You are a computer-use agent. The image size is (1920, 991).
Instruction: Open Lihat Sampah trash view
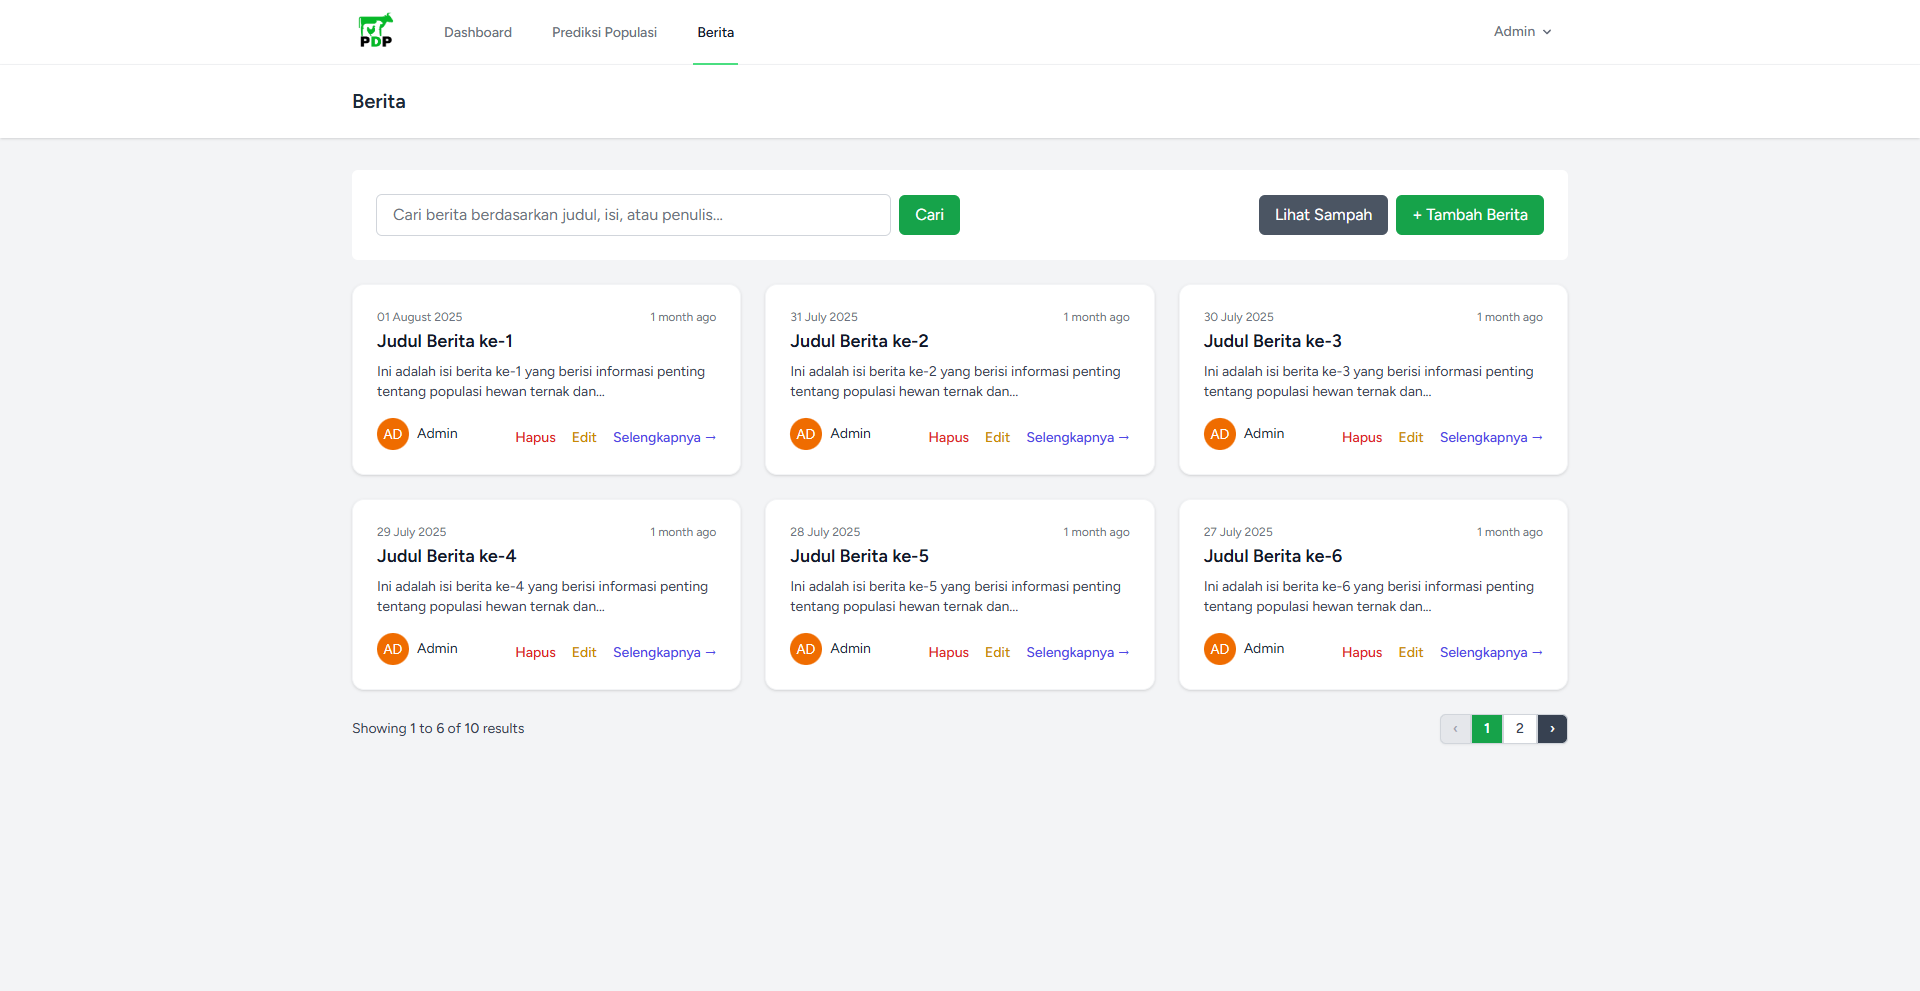pos(1323,215)
